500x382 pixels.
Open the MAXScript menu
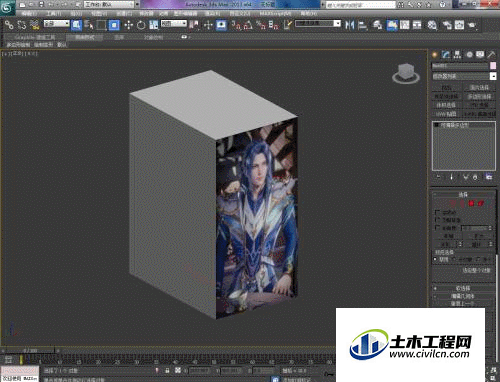pyautogui.click(x=275, y=14)
